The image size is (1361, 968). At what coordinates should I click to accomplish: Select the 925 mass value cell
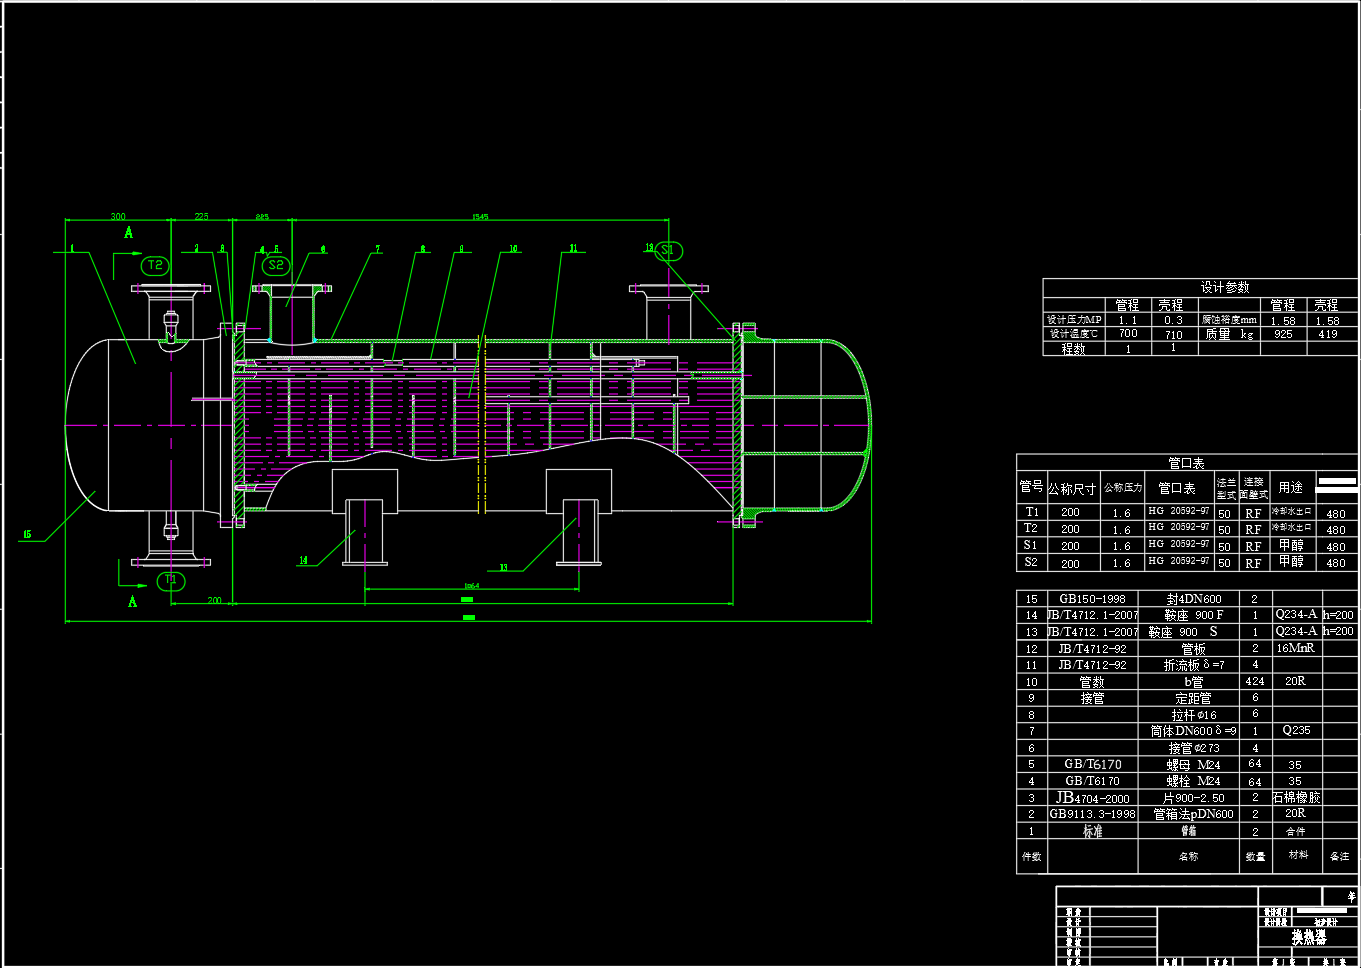tap(1283, 334)
